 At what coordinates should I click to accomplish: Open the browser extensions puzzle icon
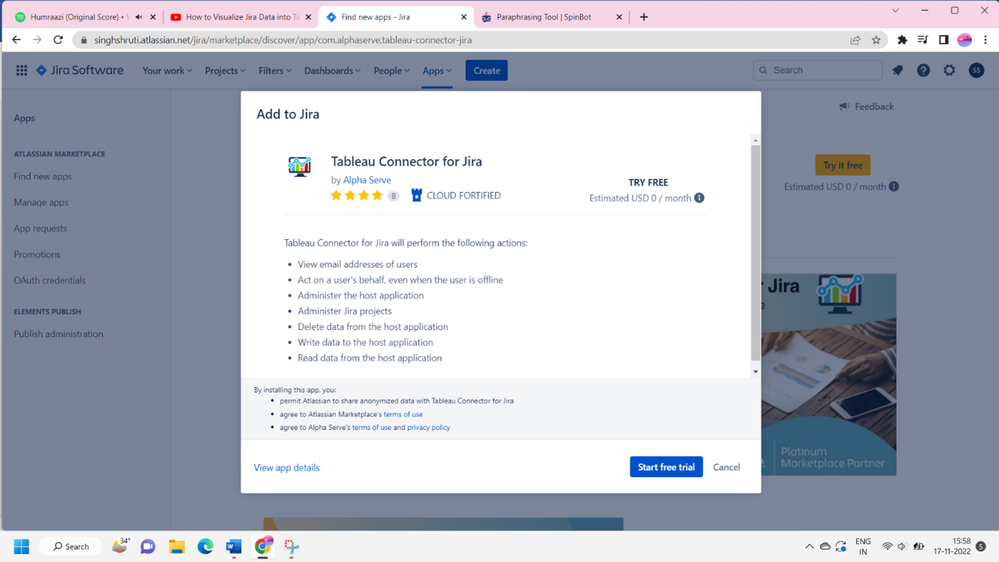tap(902, 40)
